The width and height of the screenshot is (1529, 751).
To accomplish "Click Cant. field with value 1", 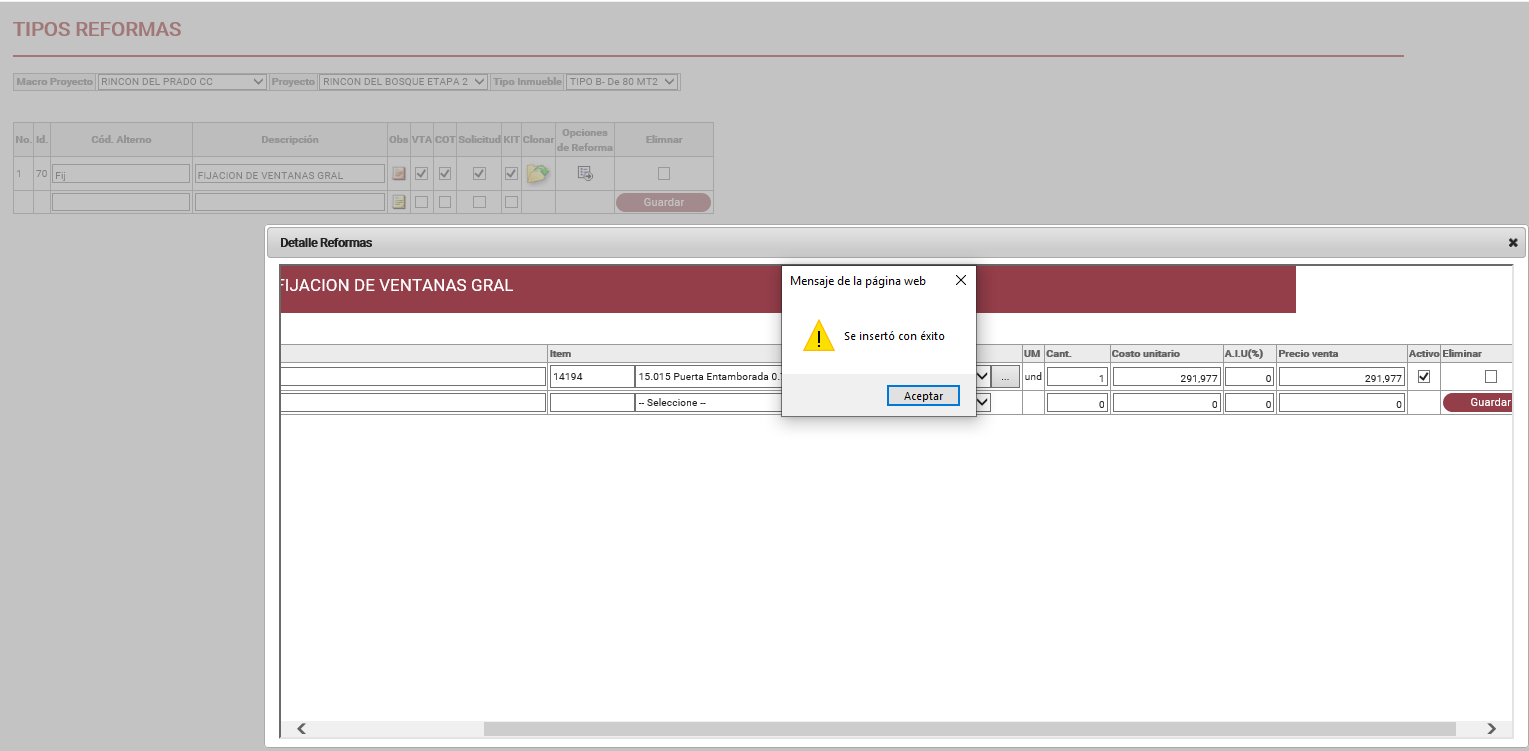I will coord(1077,377).
